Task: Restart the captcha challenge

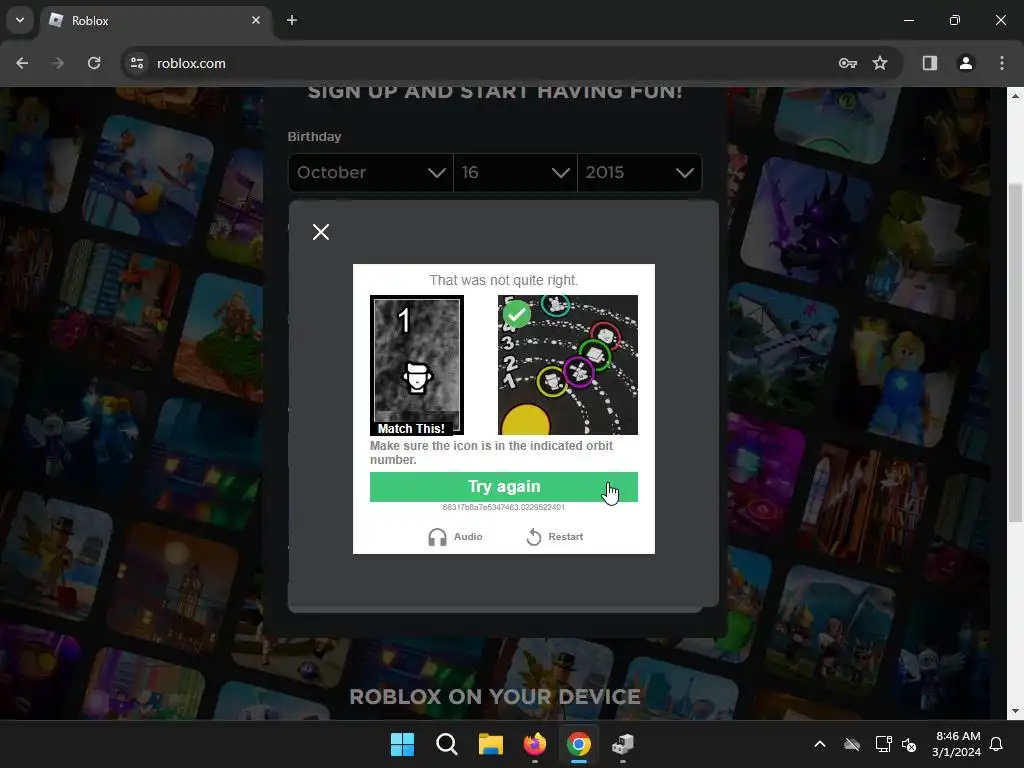Action: coord(554,537)
